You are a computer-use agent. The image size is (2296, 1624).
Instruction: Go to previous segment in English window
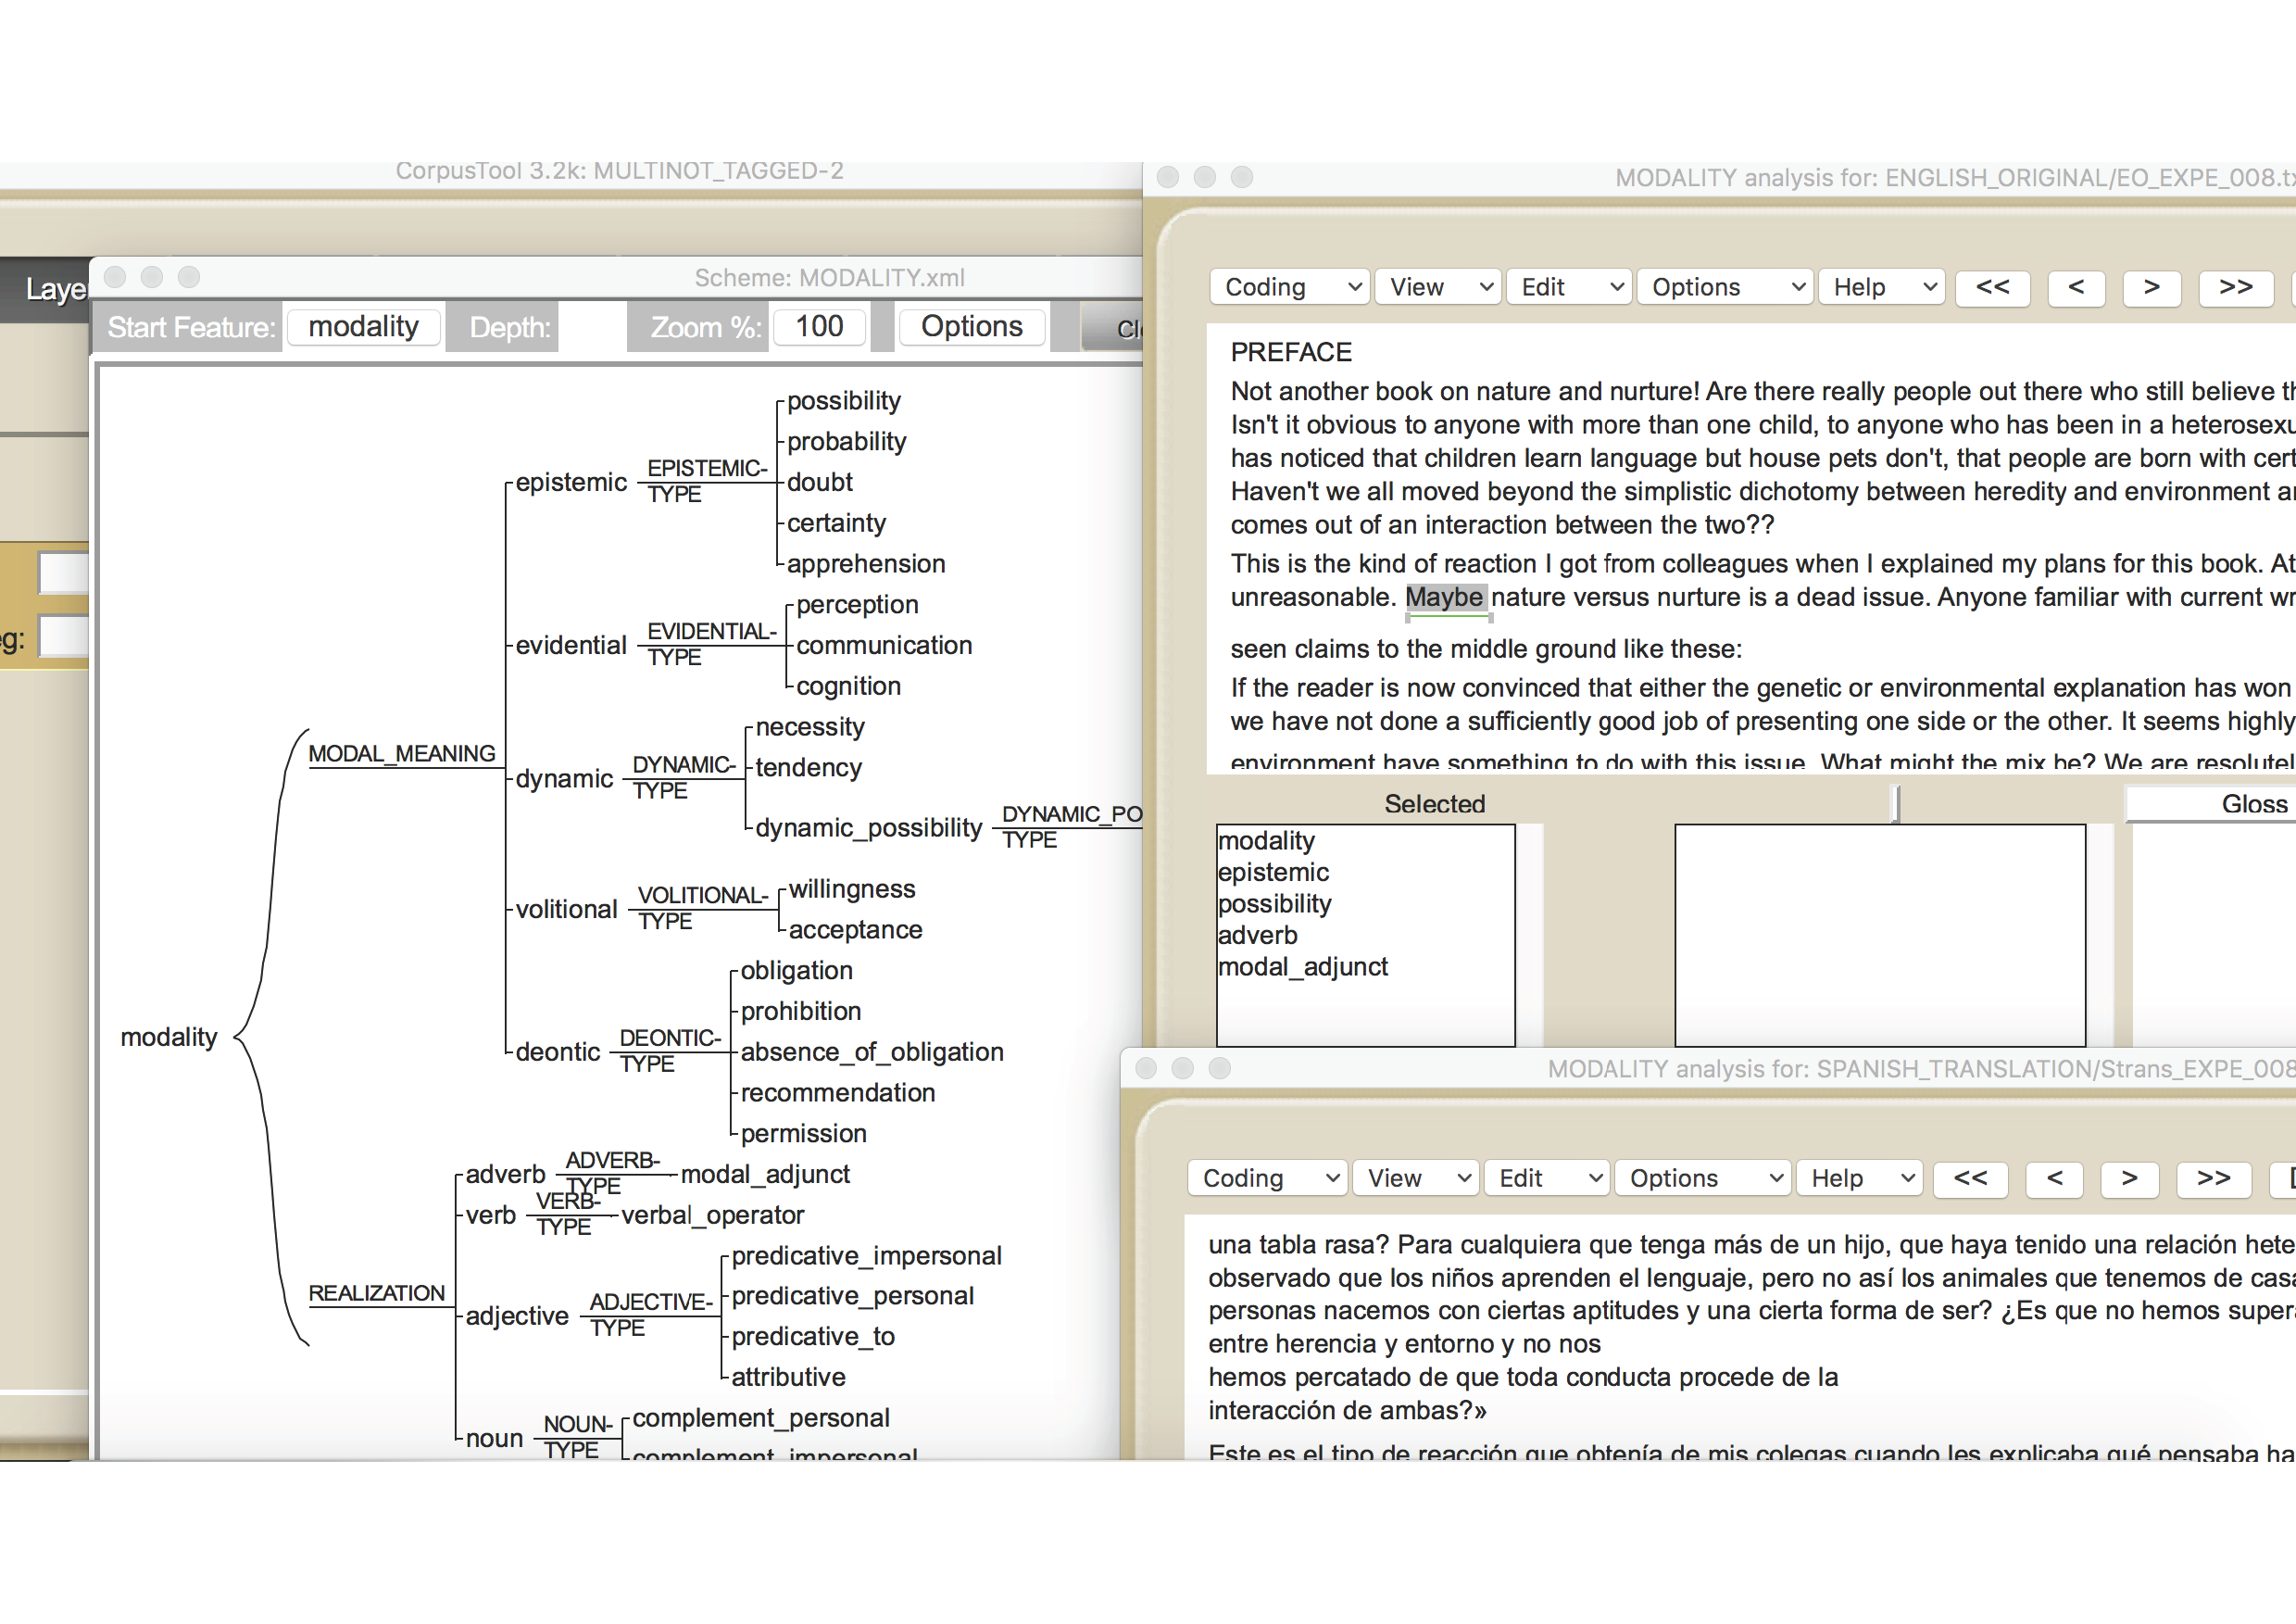[x=2076, y=288]
